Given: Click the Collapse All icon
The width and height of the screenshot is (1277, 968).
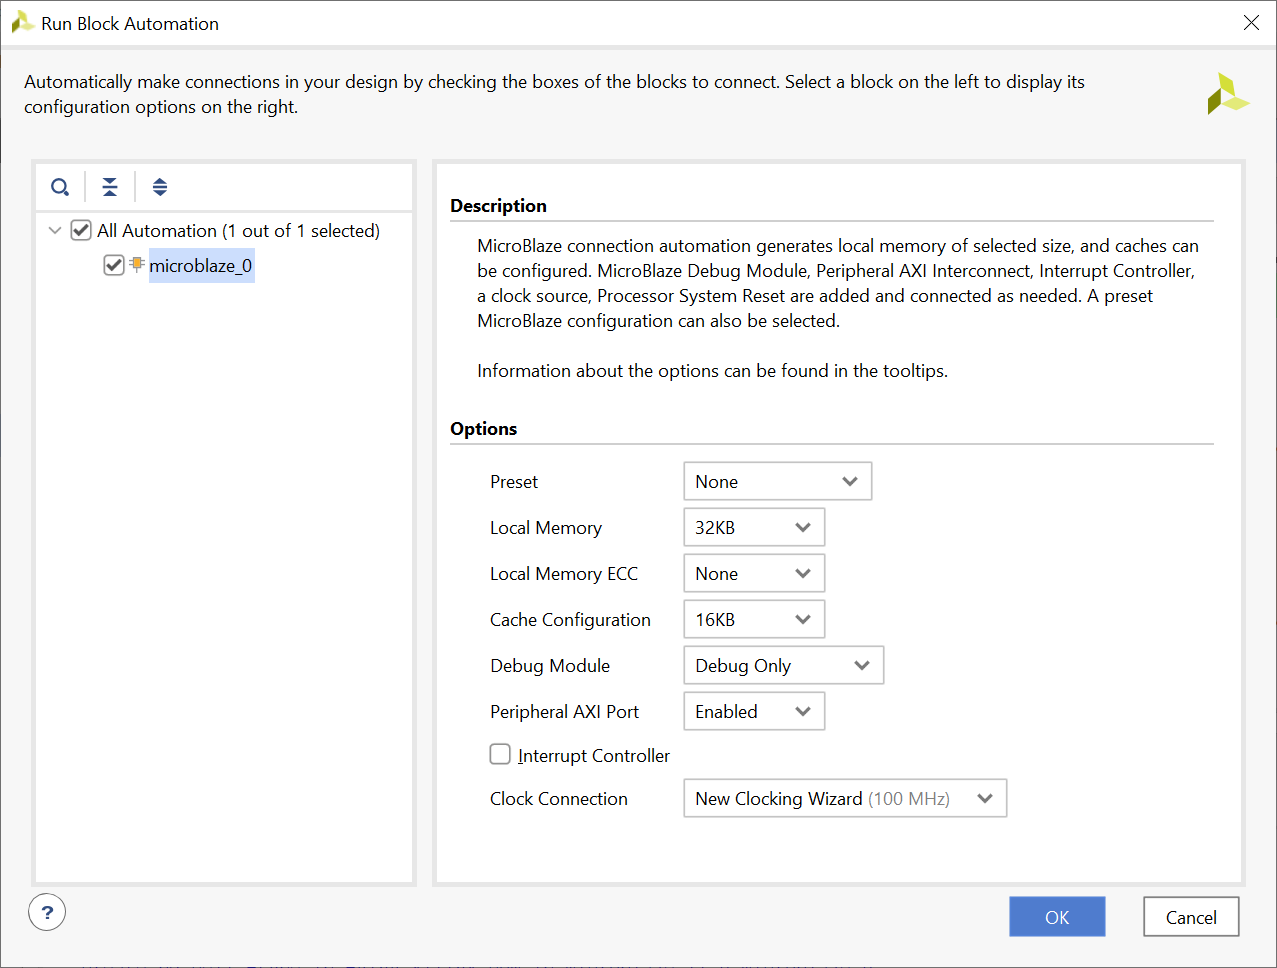Looking at the screenshot, I should [110, 187].
